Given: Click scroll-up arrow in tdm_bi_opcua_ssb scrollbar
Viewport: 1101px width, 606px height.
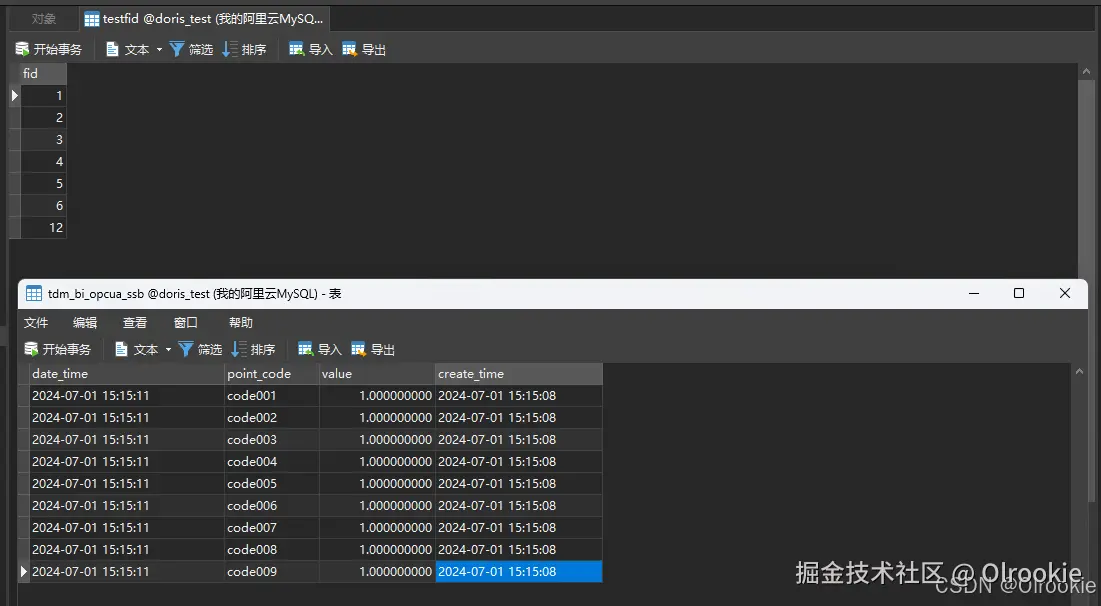Looking at the screenshot, I should pos(1079,371).
